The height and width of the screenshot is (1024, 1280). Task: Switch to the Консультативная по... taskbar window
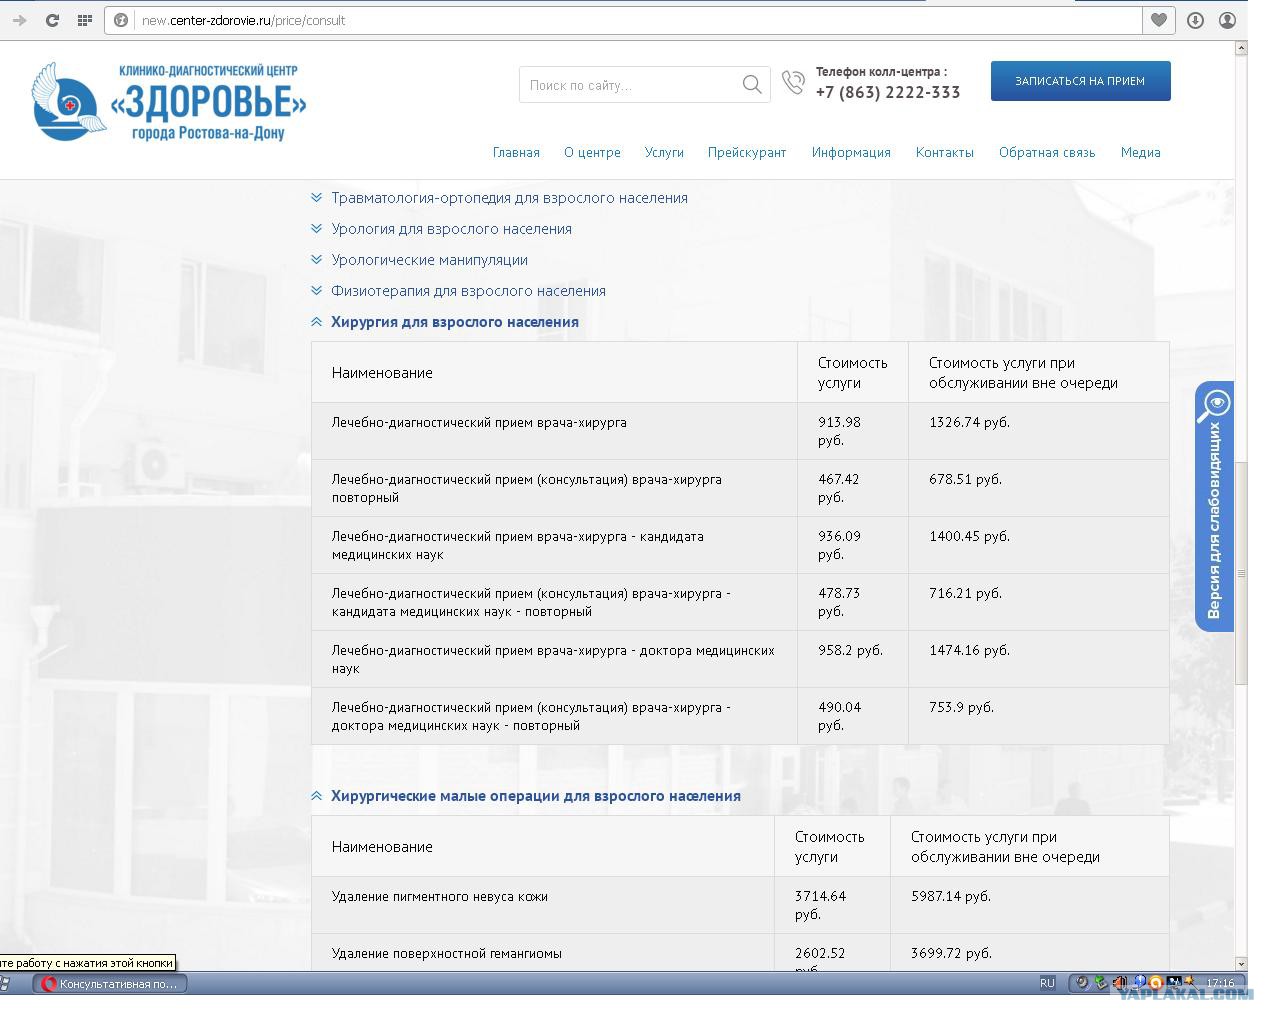(110, 984)
